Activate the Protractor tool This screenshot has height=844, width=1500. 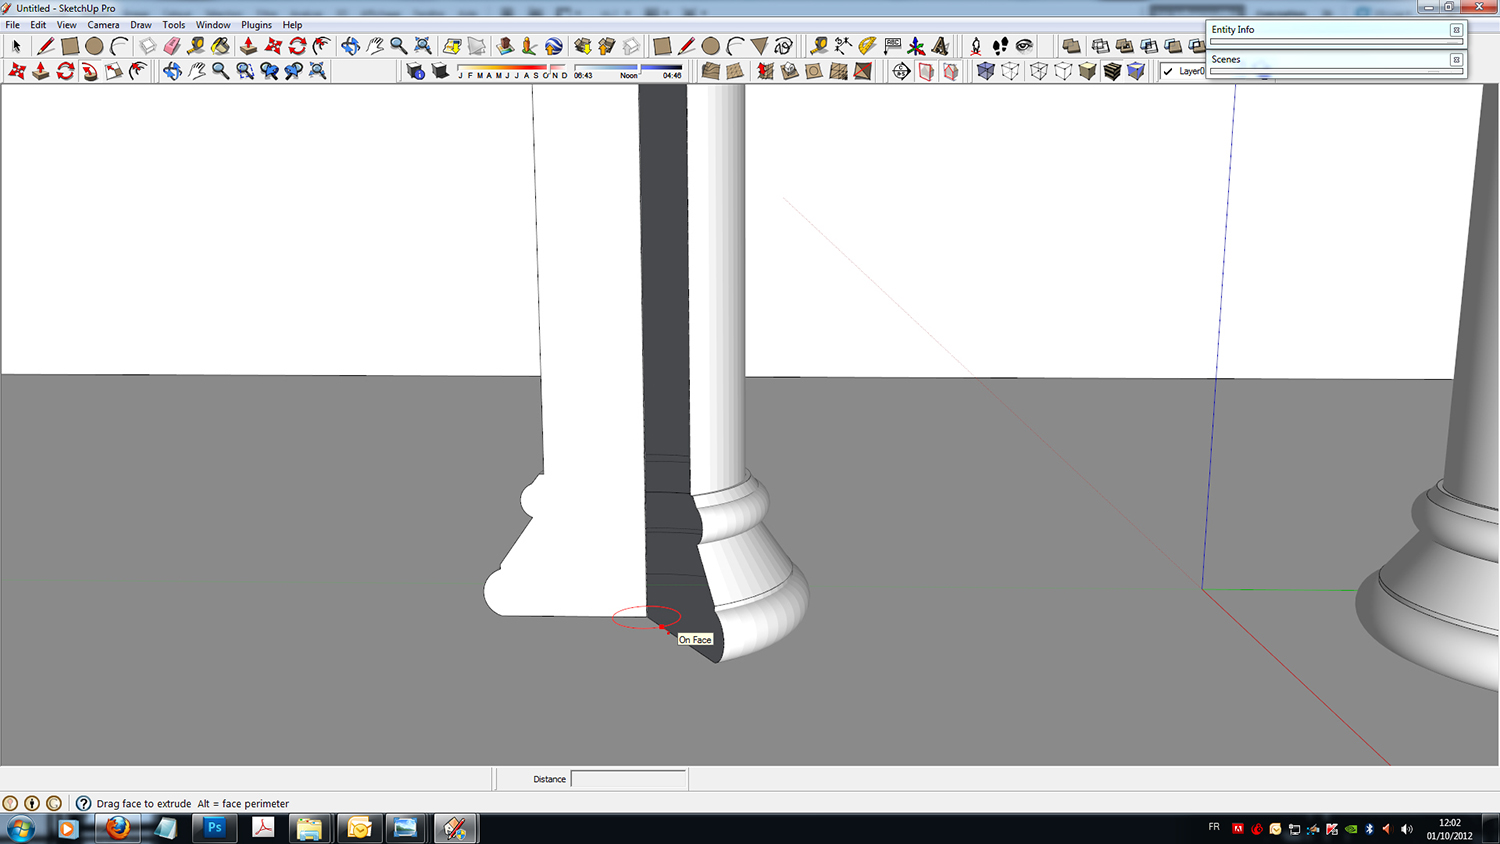pos(867,46)
